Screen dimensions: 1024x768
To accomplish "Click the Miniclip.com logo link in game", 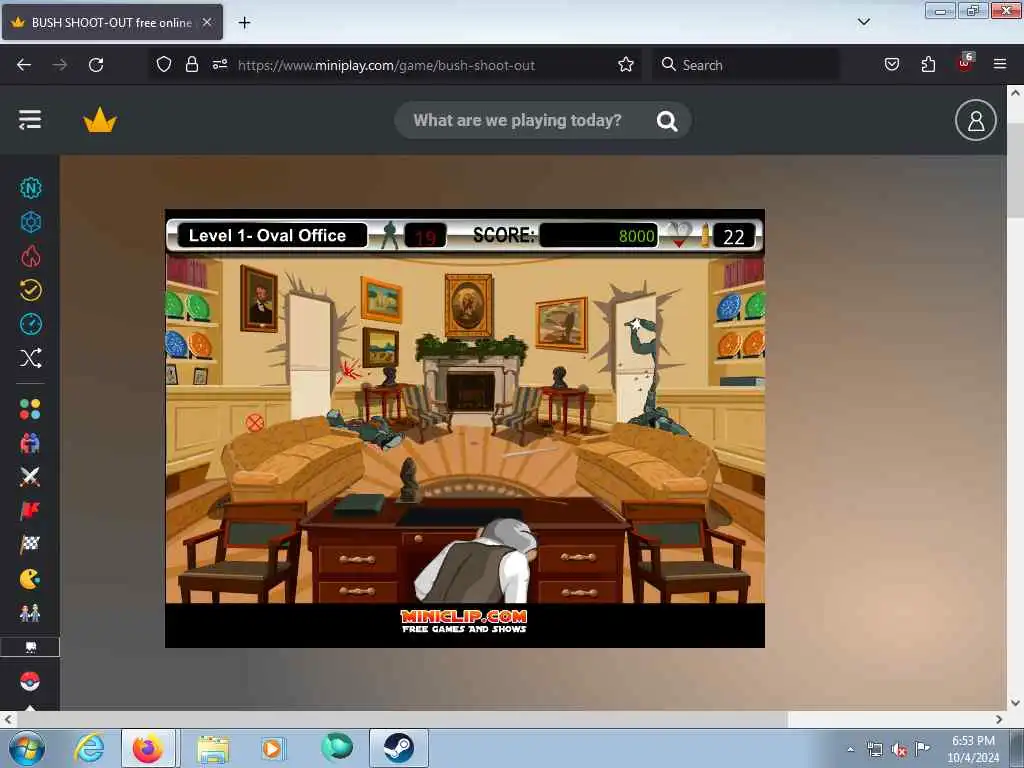I will coord(464,621).
